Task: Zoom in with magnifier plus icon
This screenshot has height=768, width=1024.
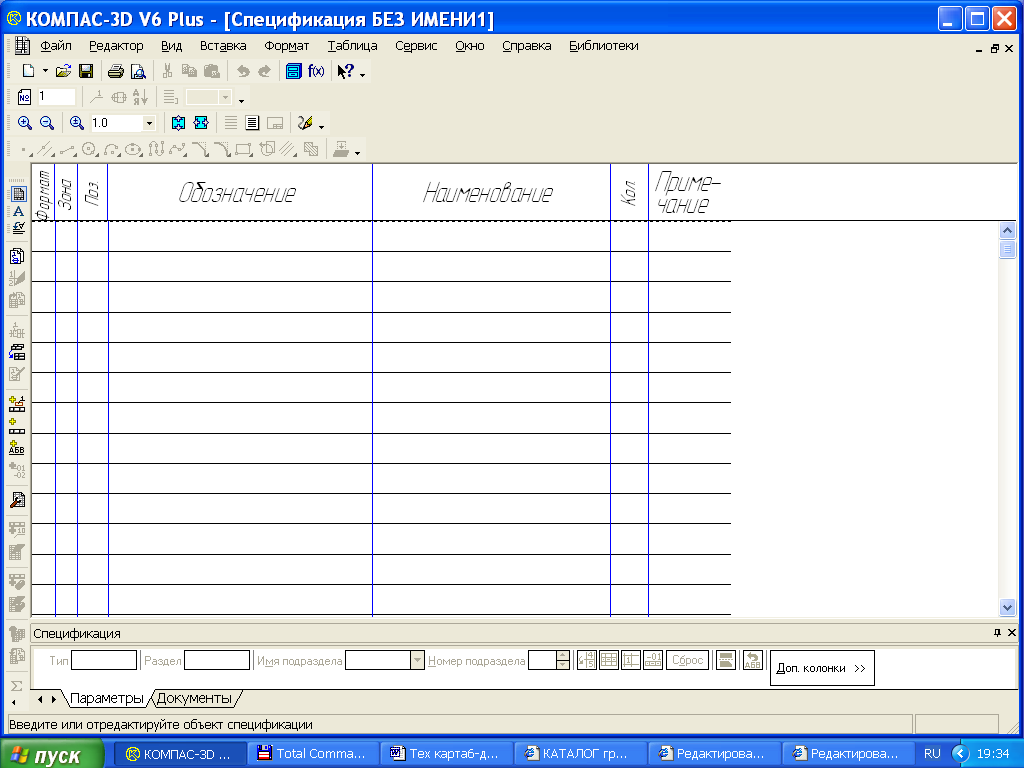Action: [25, 123]
